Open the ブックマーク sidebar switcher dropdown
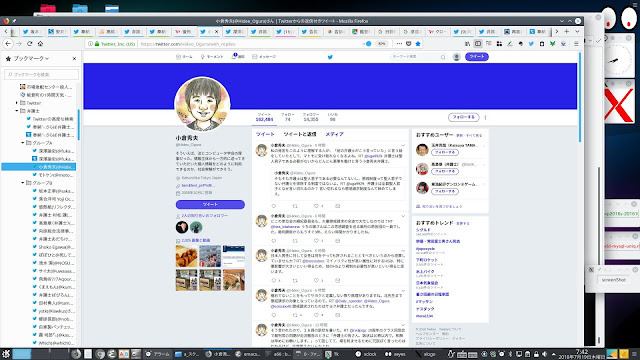The width and height of the screenshot is (640, 360). tap(31, 58)
